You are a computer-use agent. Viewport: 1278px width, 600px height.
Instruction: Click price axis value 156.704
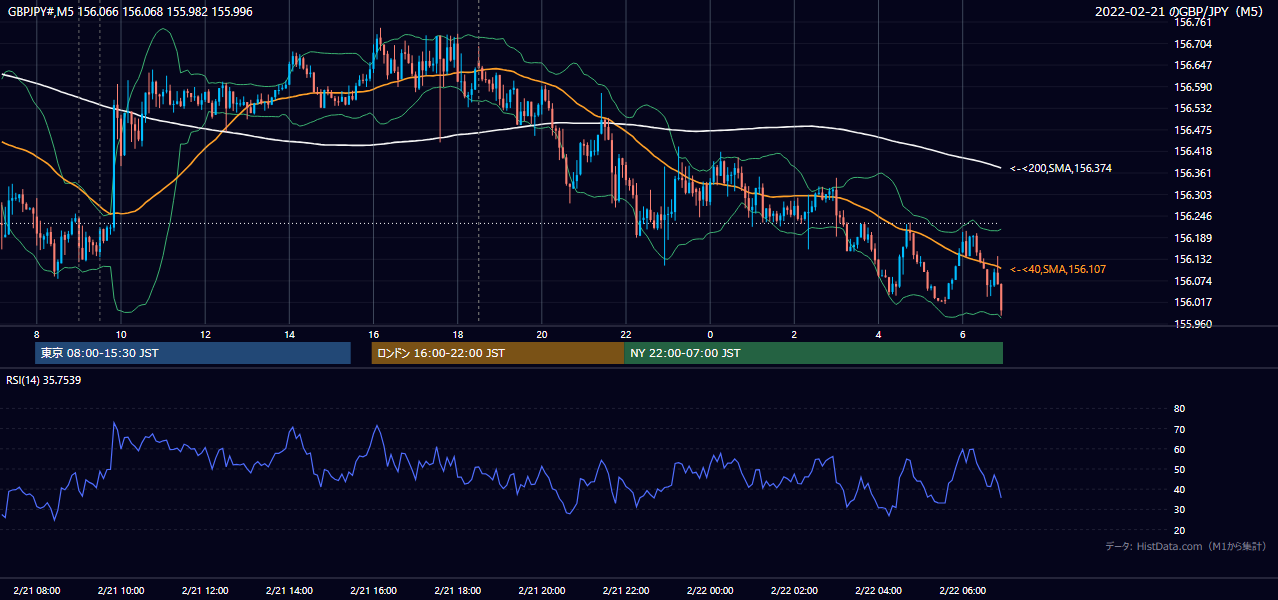point(1192,44)
